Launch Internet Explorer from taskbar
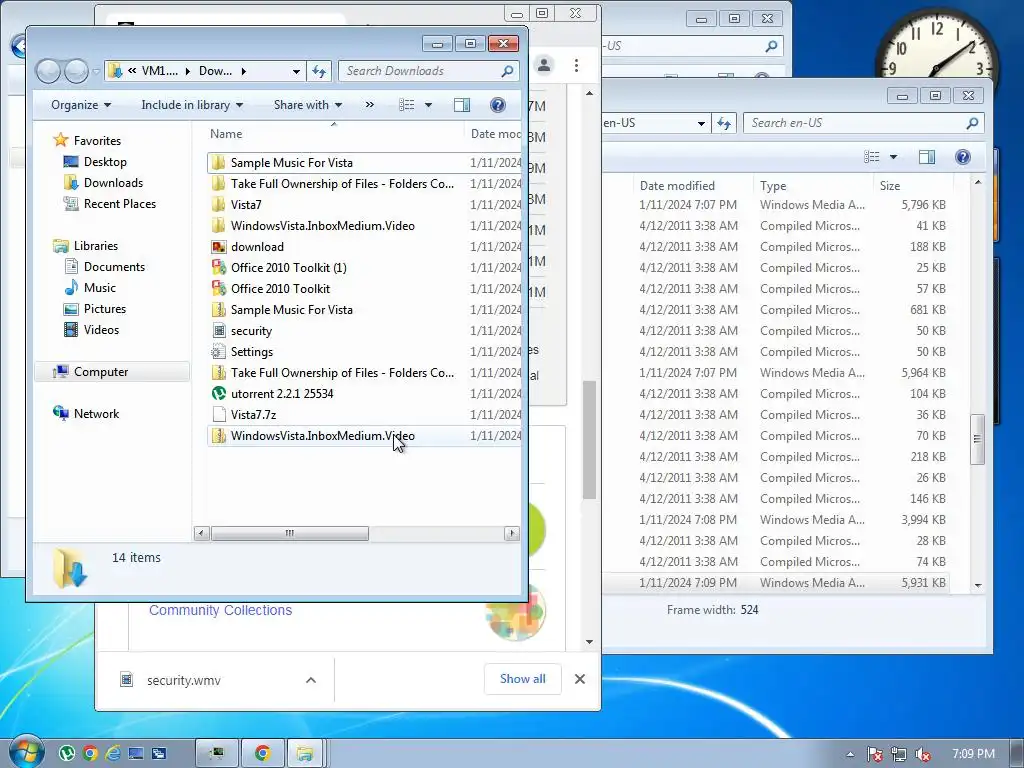The height and width of the screenshot is (768, 1024). (x=112, y=754)
